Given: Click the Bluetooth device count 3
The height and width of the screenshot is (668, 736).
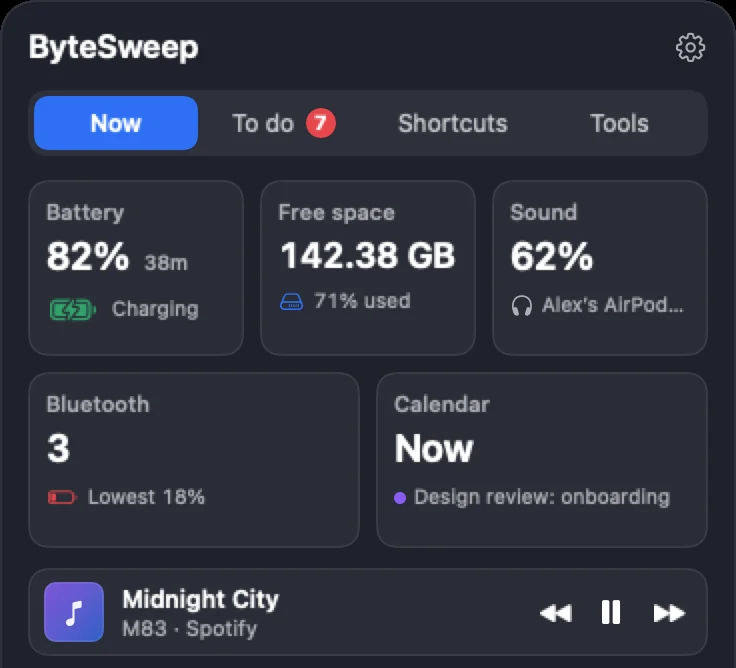Looking at the screenshot, I should tap(59, 448).
